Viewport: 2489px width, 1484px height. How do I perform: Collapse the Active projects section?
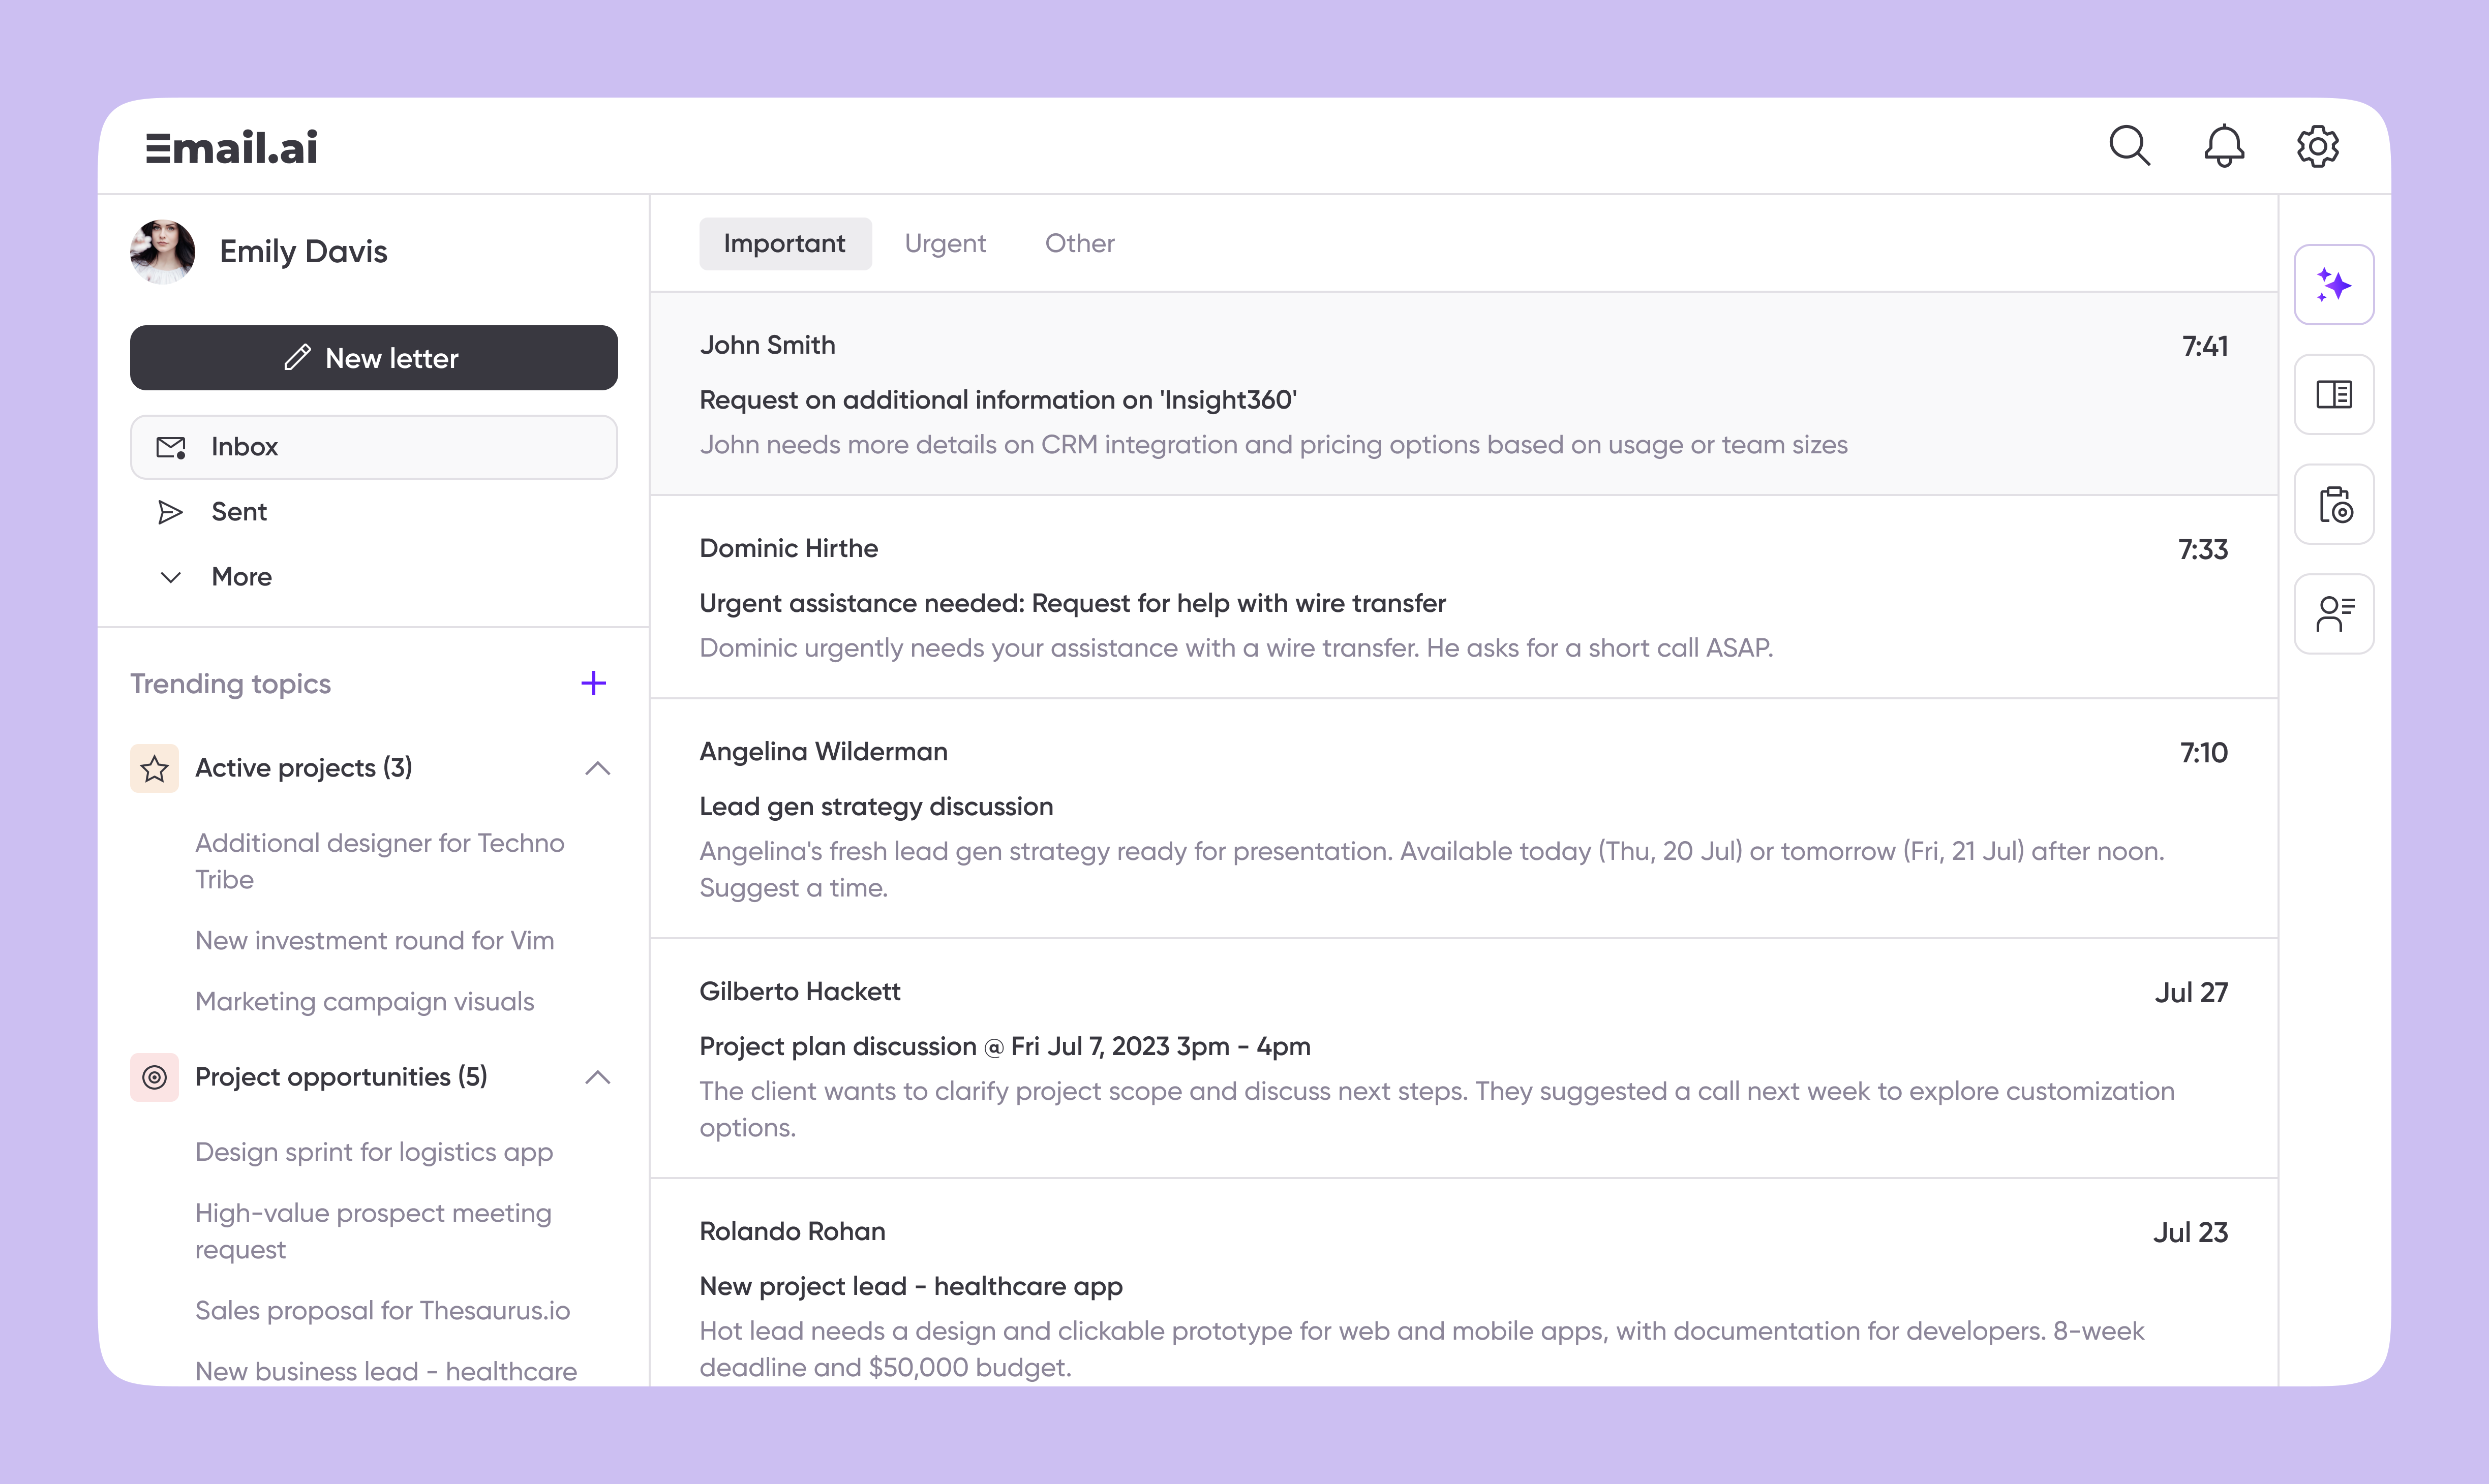click(598, 768)
